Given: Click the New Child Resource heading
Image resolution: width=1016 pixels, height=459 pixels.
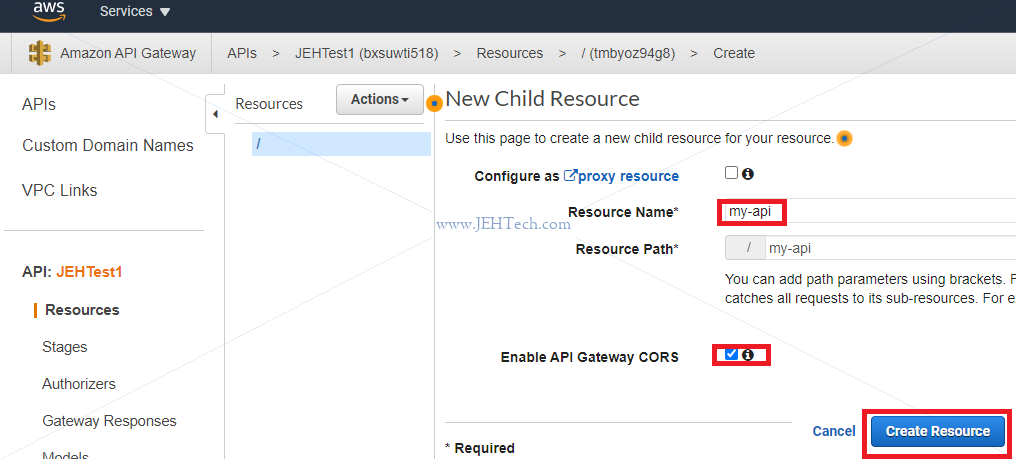Looking at the screenshot, I should click(543, 99).
